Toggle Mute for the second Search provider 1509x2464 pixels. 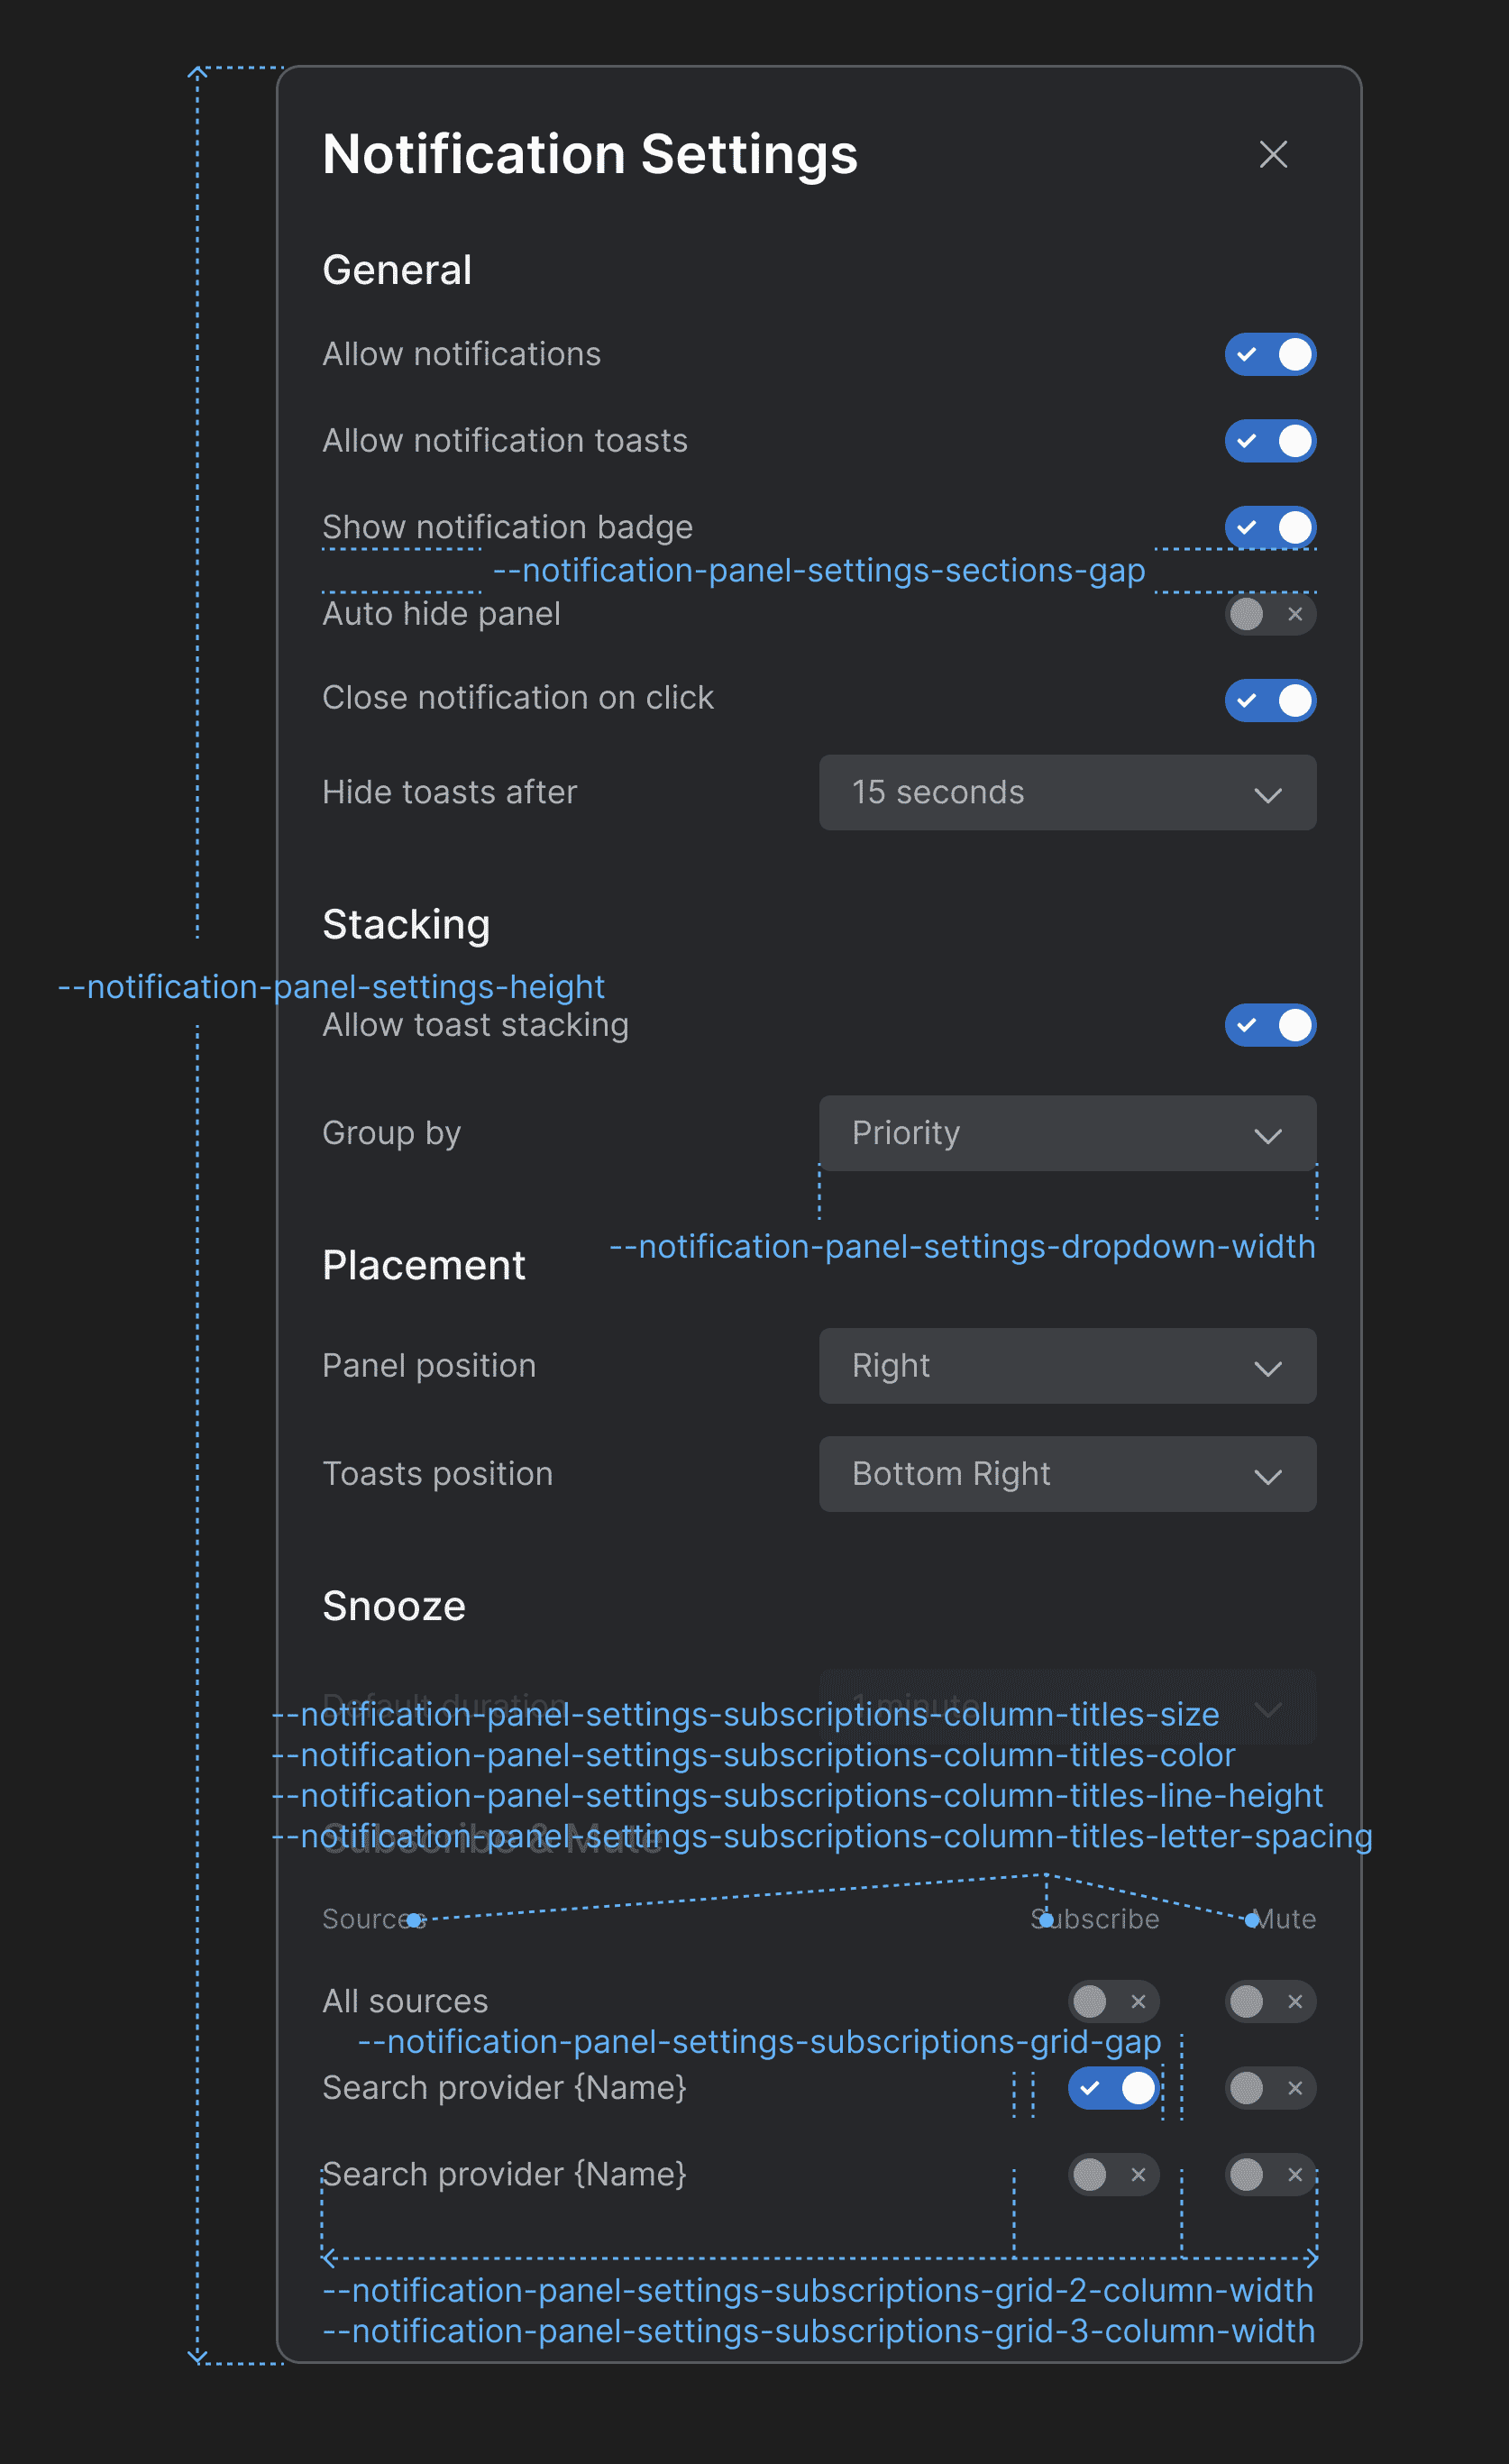1269,2174
